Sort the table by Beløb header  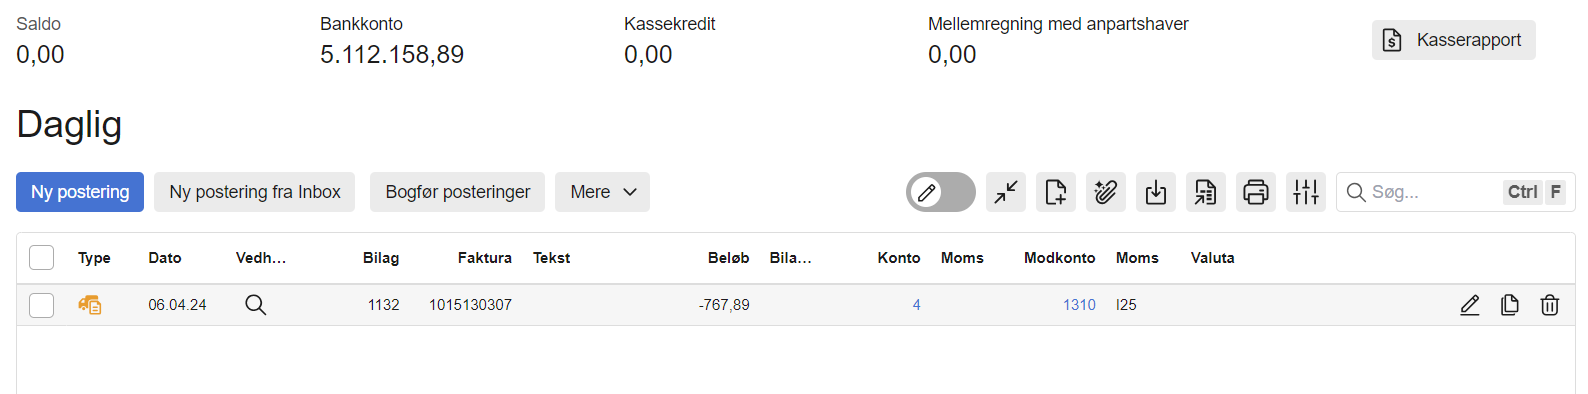728,258
